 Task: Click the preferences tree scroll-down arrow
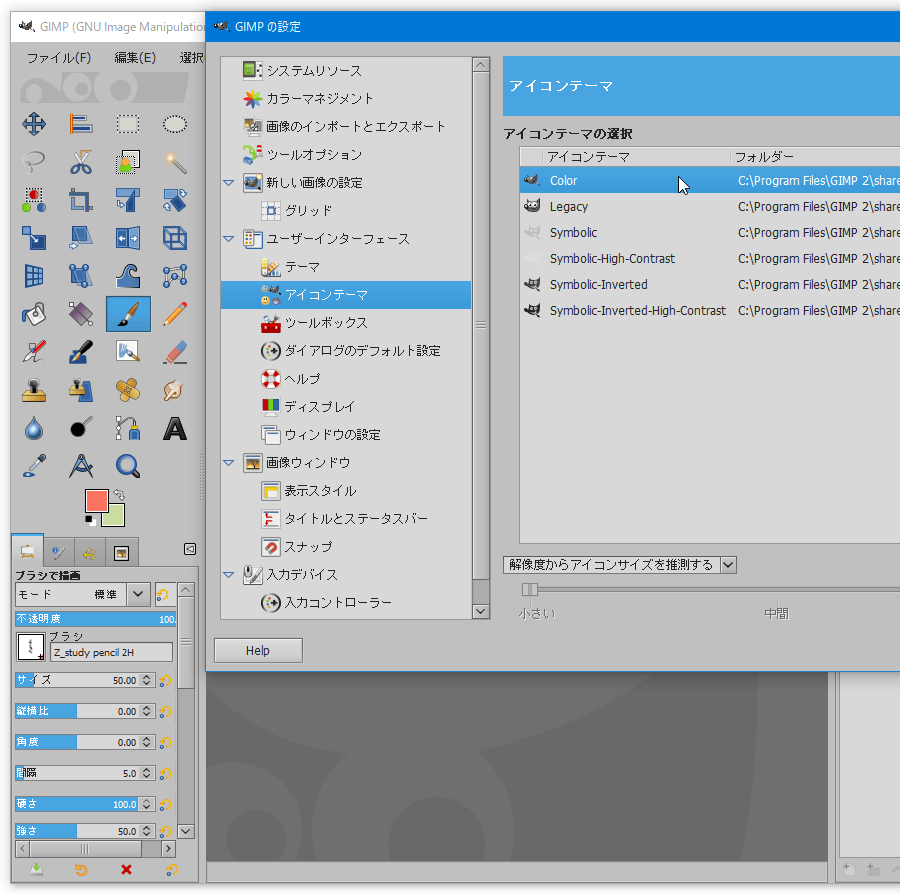pos(481,612)
